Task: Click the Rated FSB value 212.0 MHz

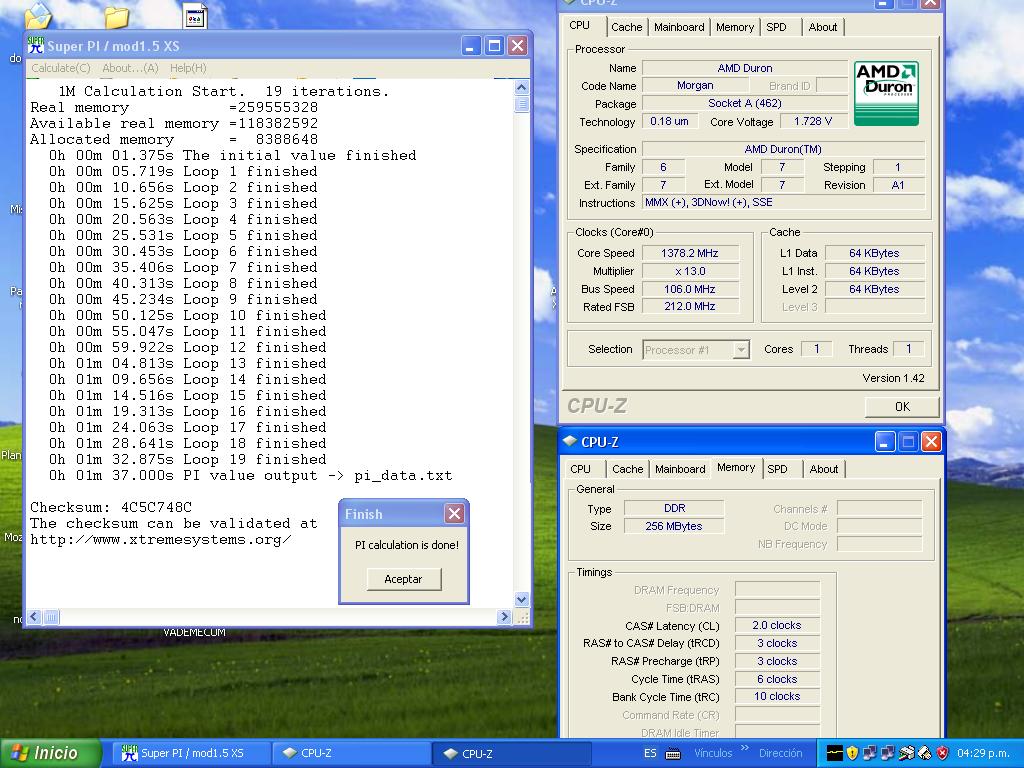Action: point(690,306)
